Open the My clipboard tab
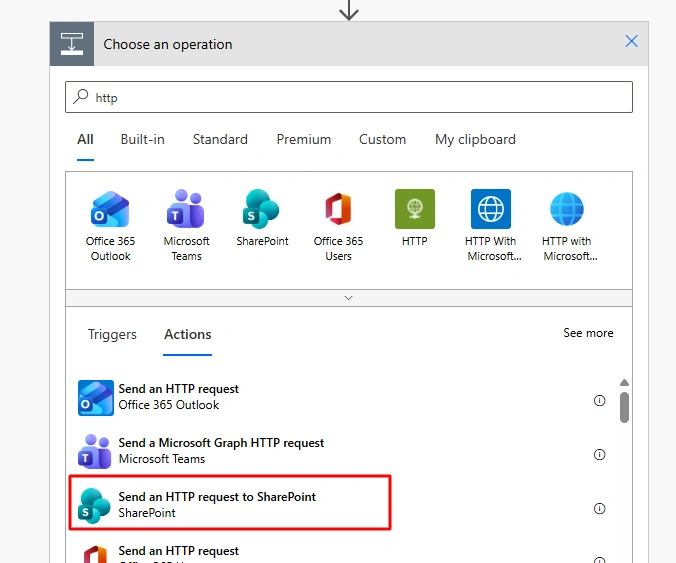The image size is (676, 563). click(x=476, y=140)
